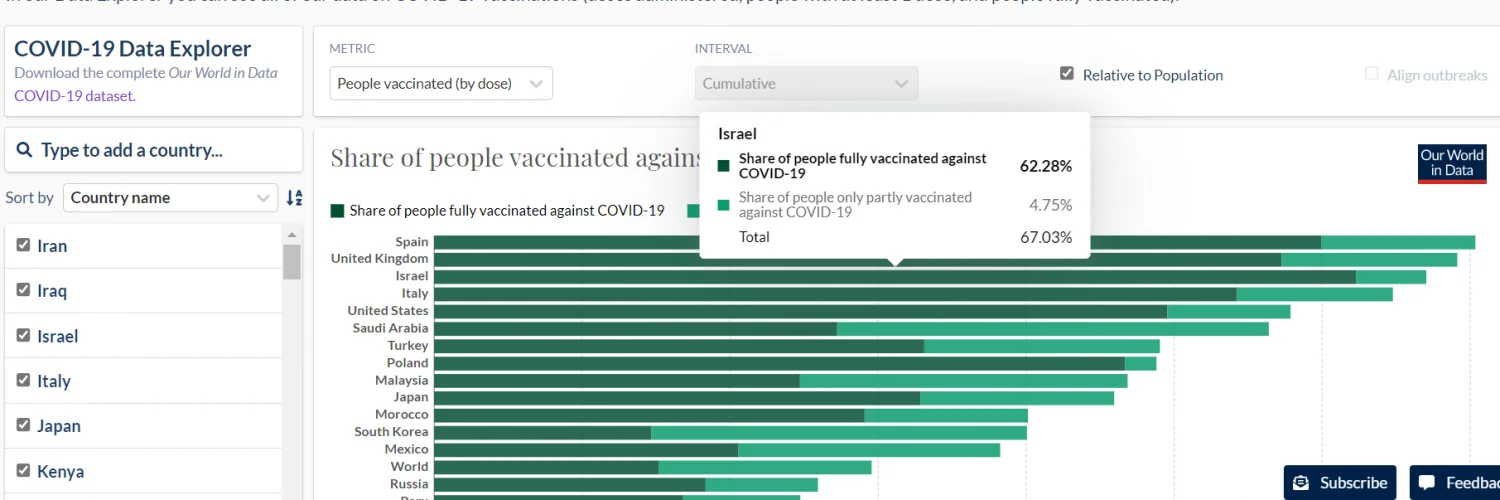Open the Interval Cumulative dropdown
This screenshot has width=1500, height=500.
[806, 84]
